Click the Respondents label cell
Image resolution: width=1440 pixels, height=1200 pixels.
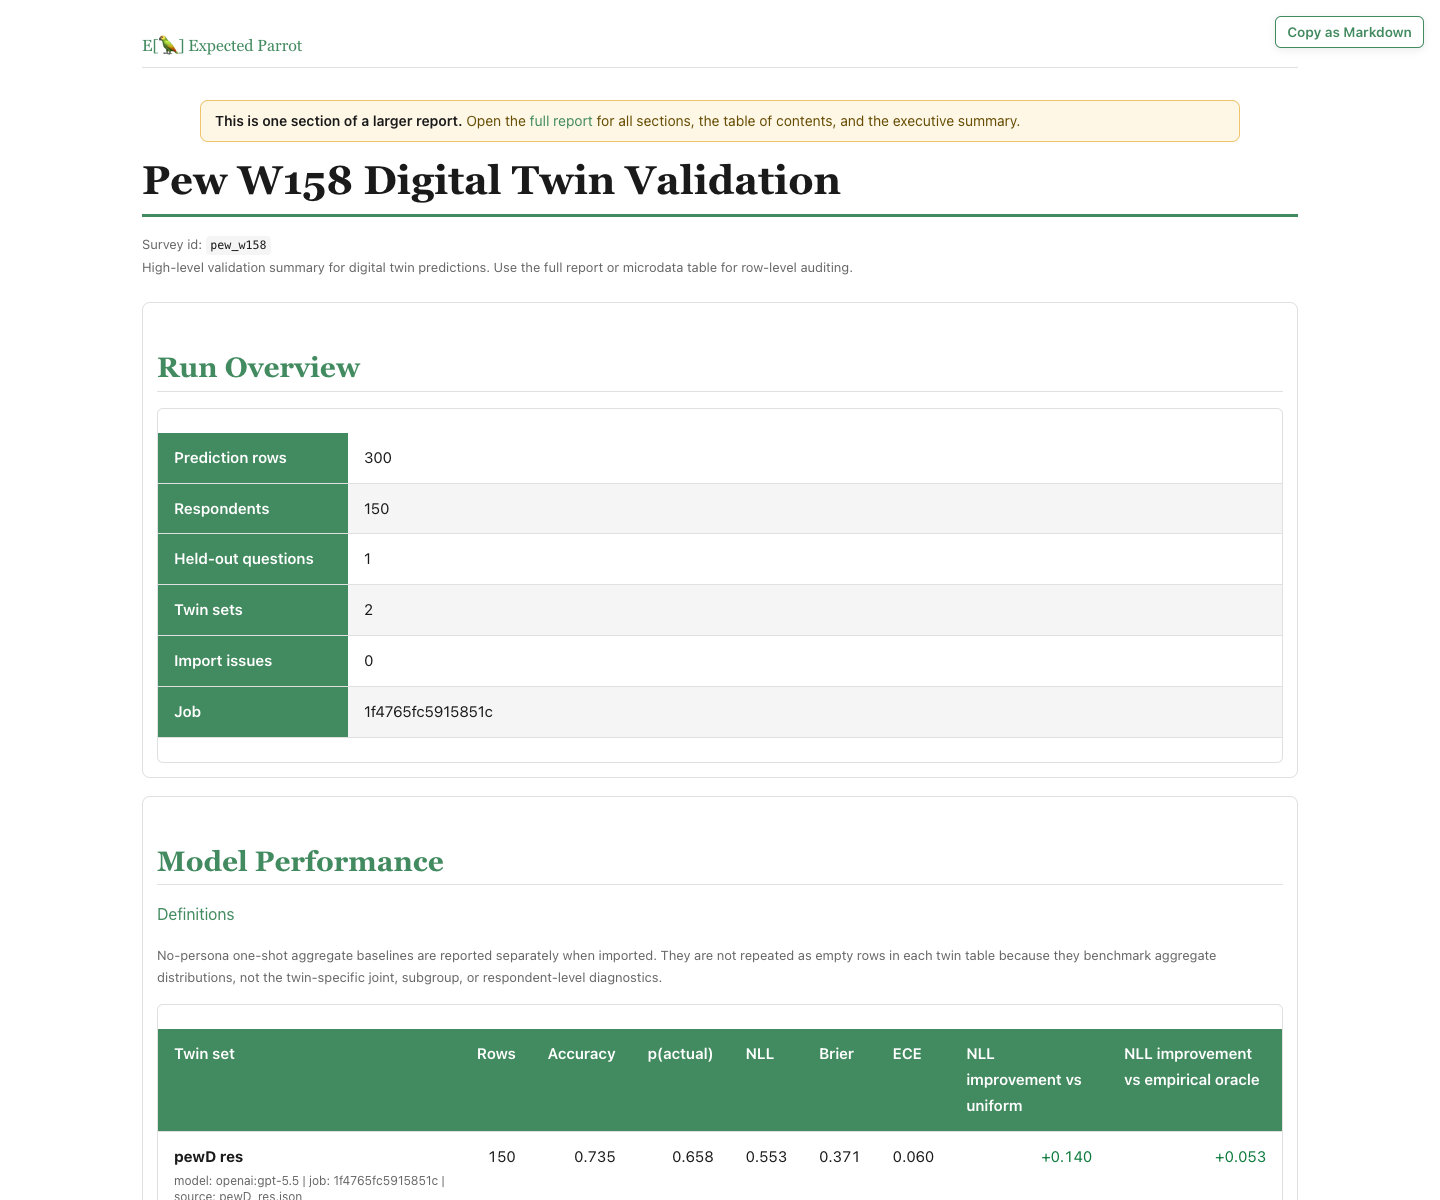coord(253,509)
